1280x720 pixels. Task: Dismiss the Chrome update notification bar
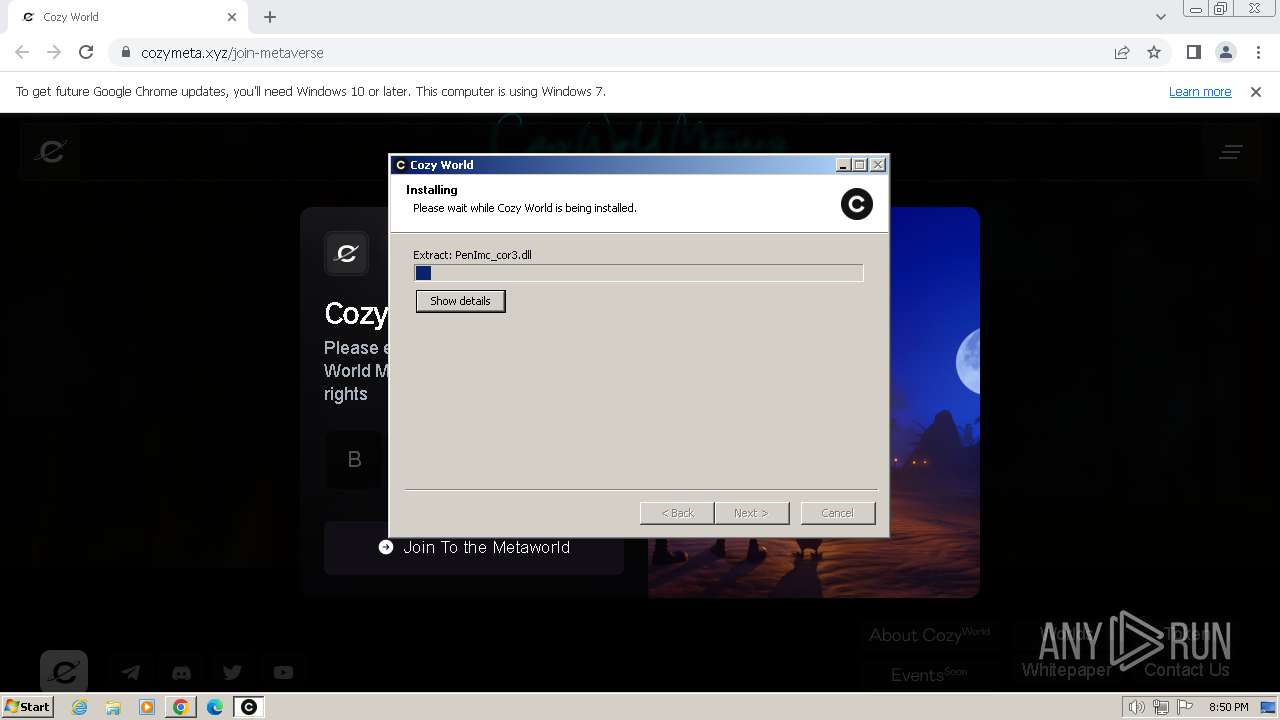[1256, 92]
